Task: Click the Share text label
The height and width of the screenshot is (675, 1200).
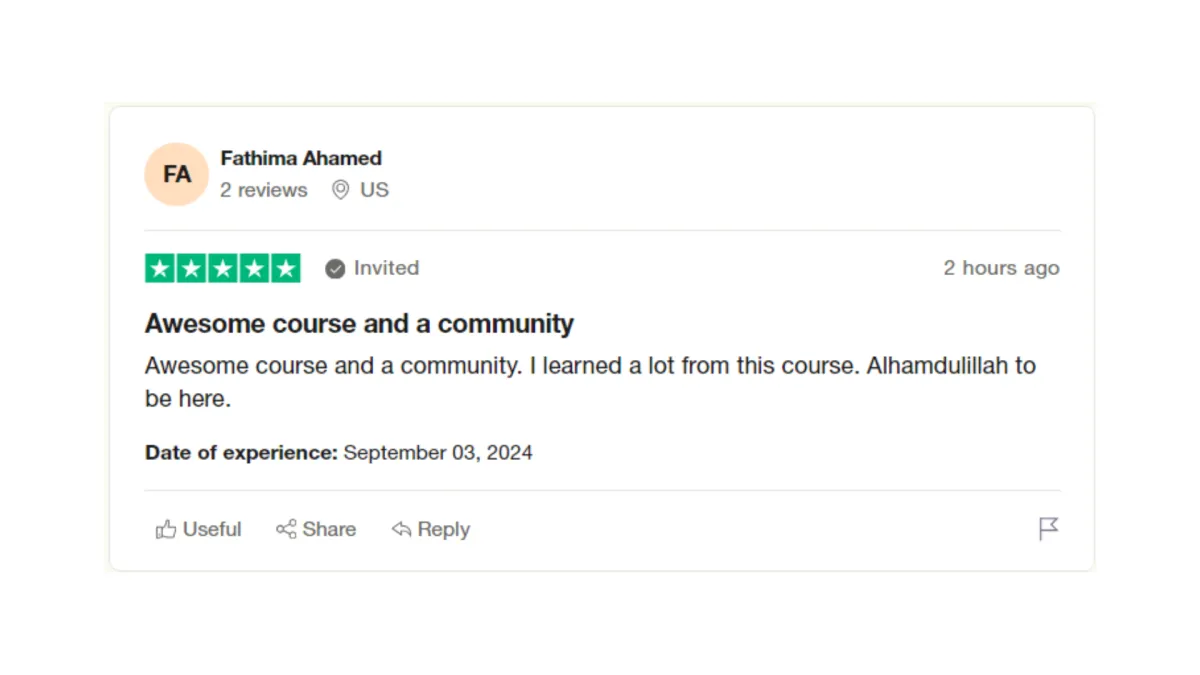Action: [x=329, y=529]
